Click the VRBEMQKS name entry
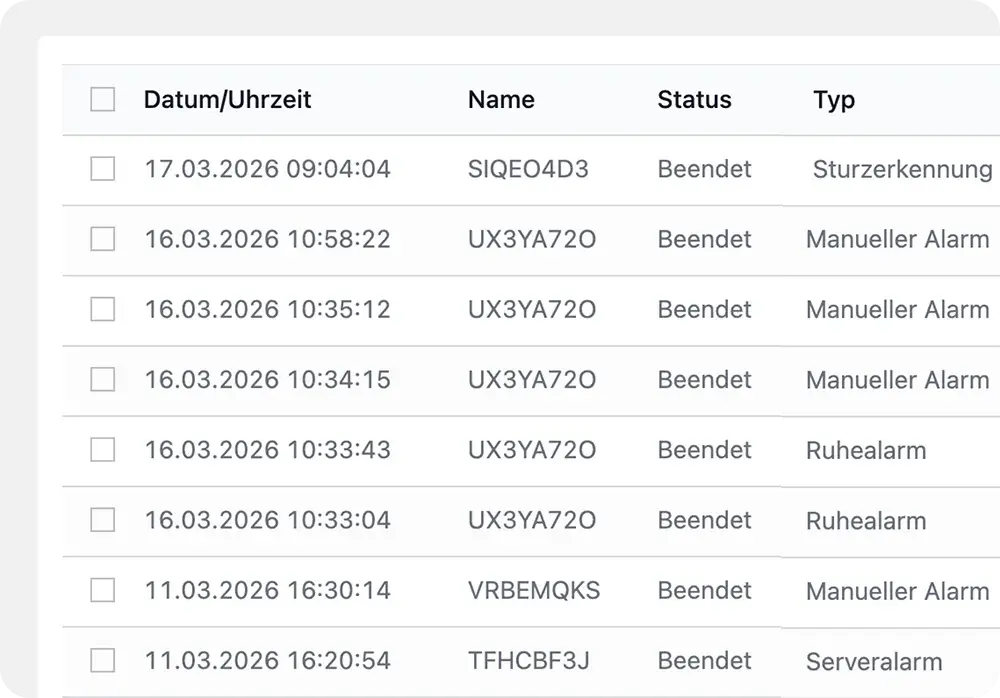 (534, 591)
